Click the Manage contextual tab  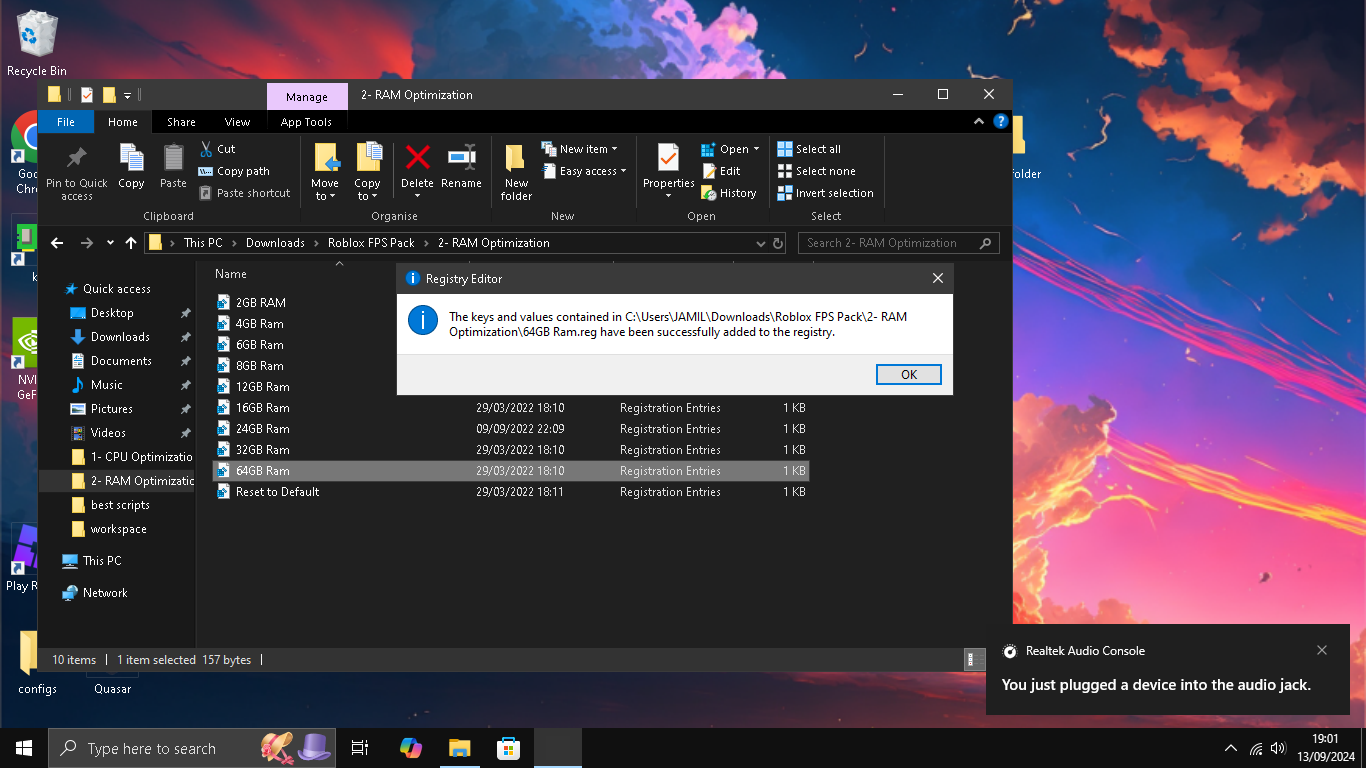[307, 96]
